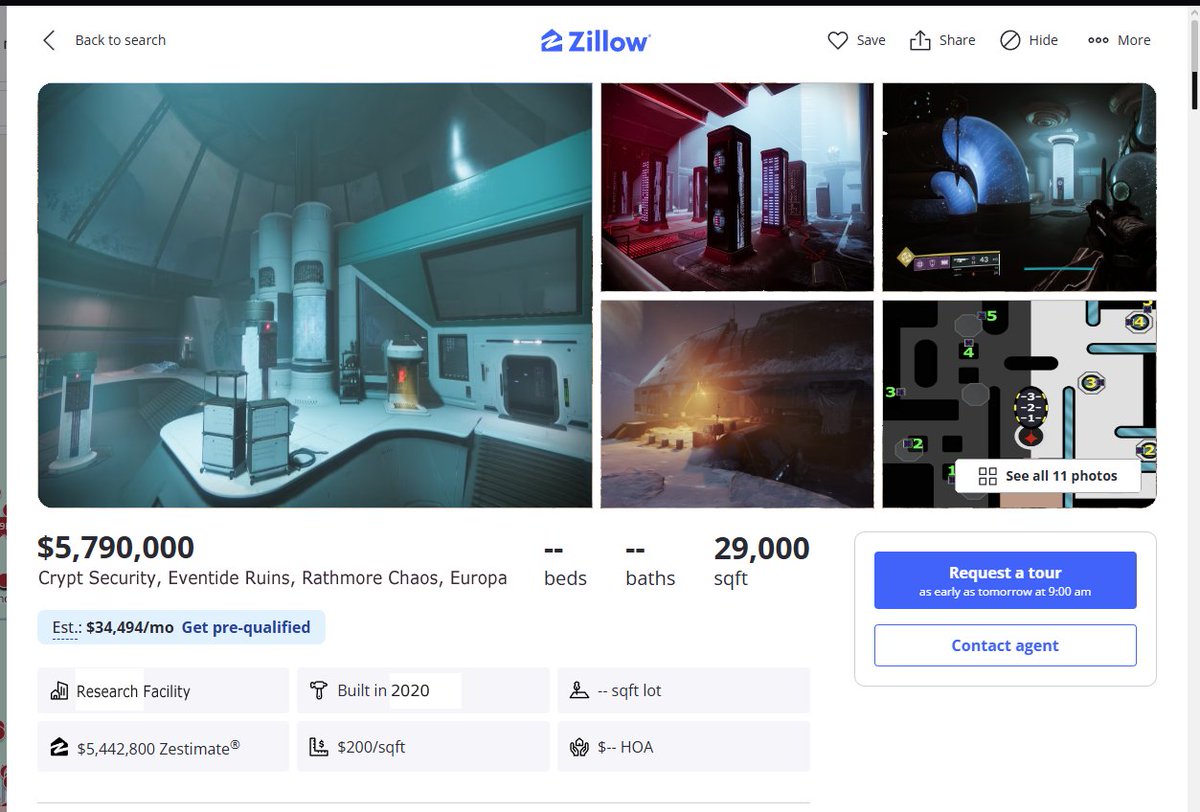The height and width of the screenshot is (812, 1200).
Task: Click the Research Facility building icon
Action: click(x=59, y=691)
